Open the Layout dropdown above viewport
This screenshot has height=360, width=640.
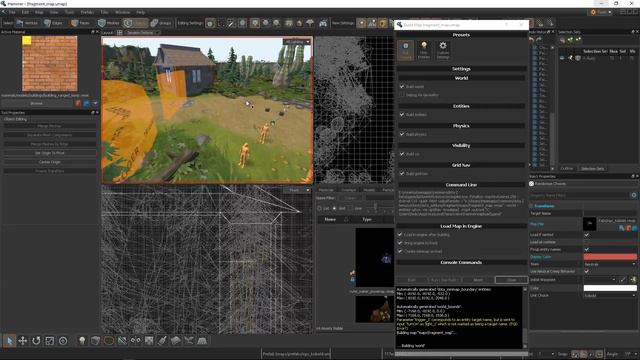(x=142, y=32)
